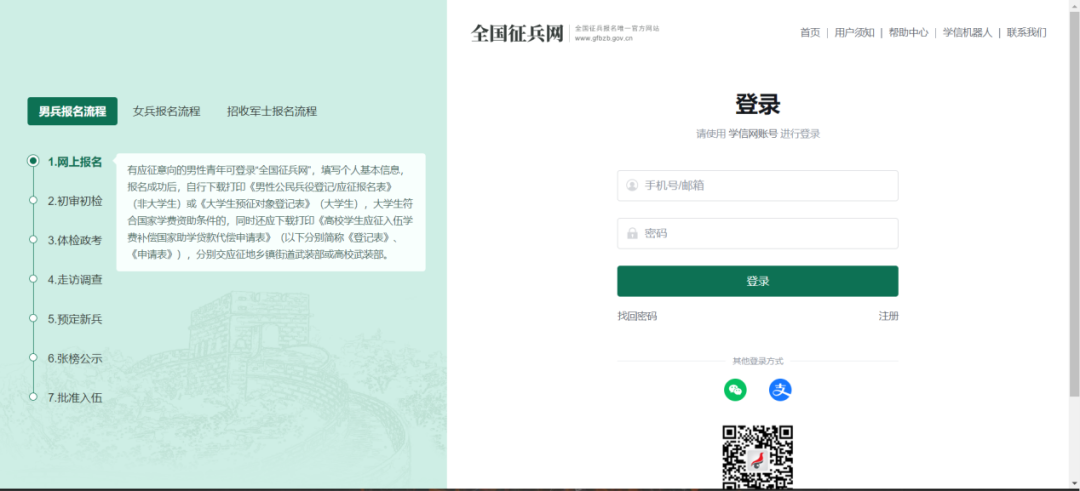Viewport: 1080px width, 491px height.
Task: Select step 4.走访调查
Action: 74,280
